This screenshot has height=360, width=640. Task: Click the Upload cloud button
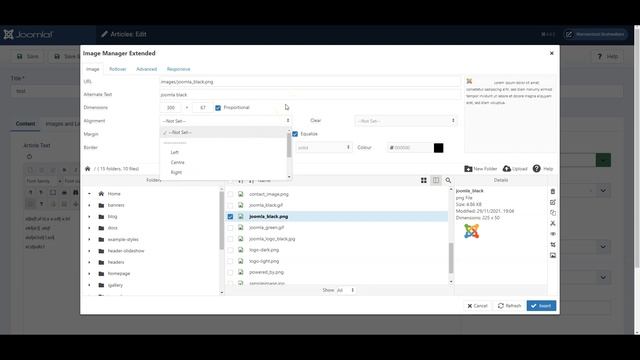tap(515, 169)
